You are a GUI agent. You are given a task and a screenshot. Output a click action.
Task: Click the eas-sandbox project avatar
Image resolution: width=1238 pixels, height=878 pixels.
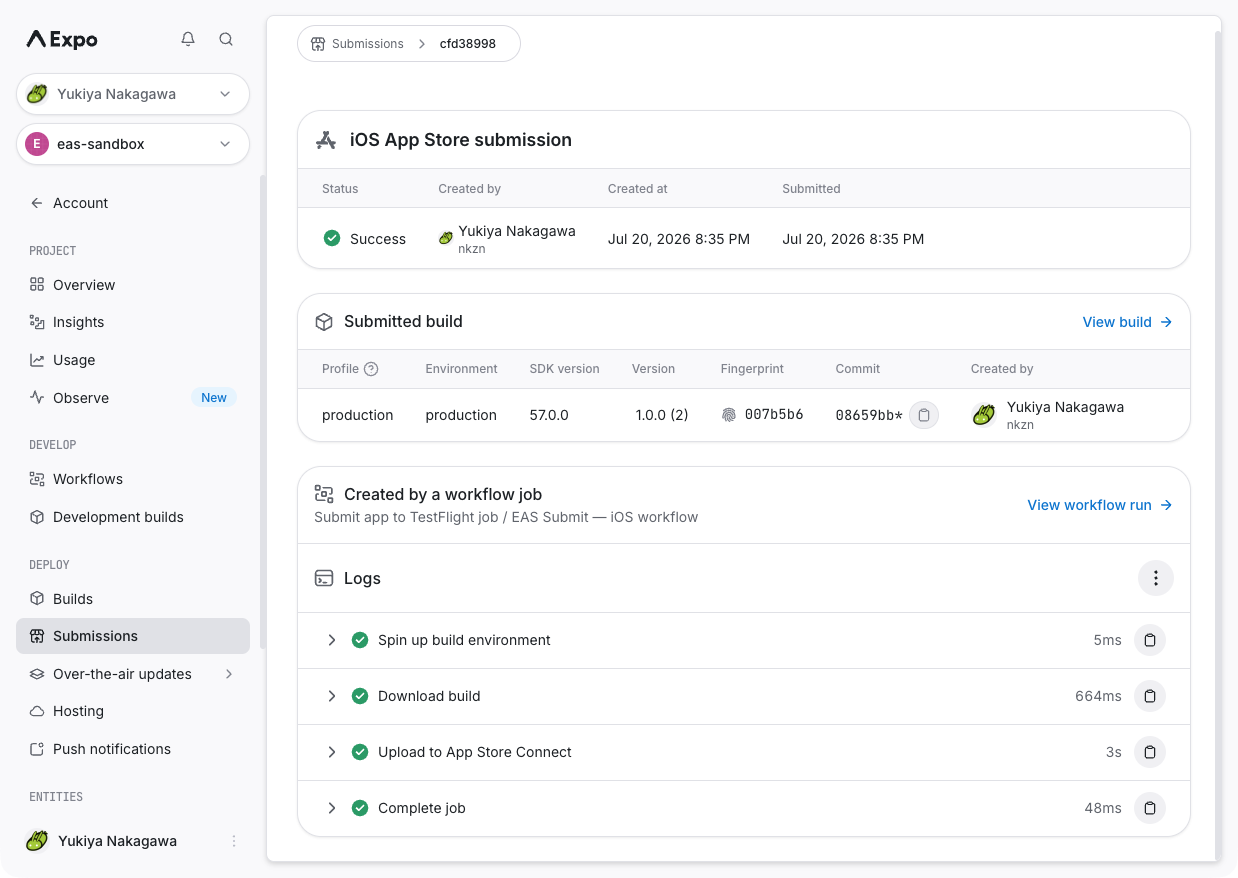point(37,144)
